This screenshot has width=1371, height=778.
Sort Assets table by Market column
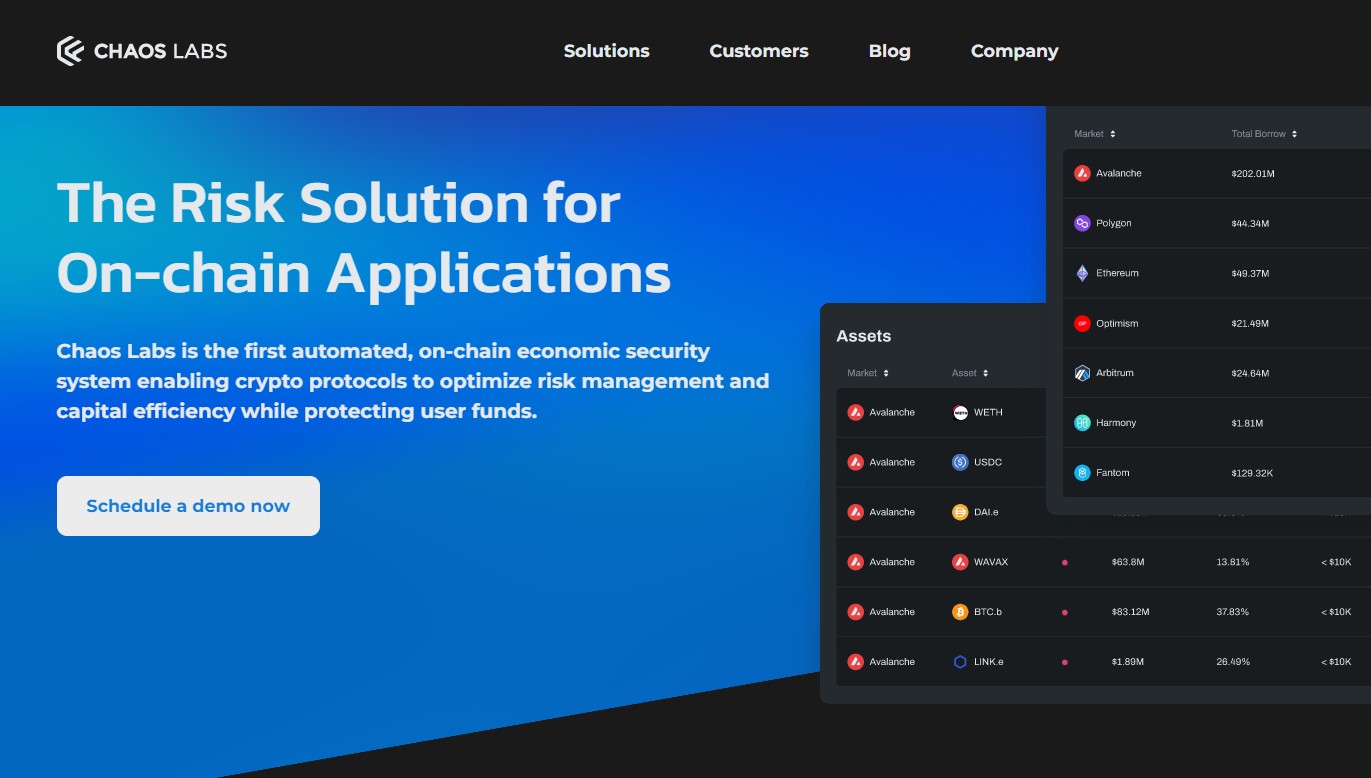(868, 373)
